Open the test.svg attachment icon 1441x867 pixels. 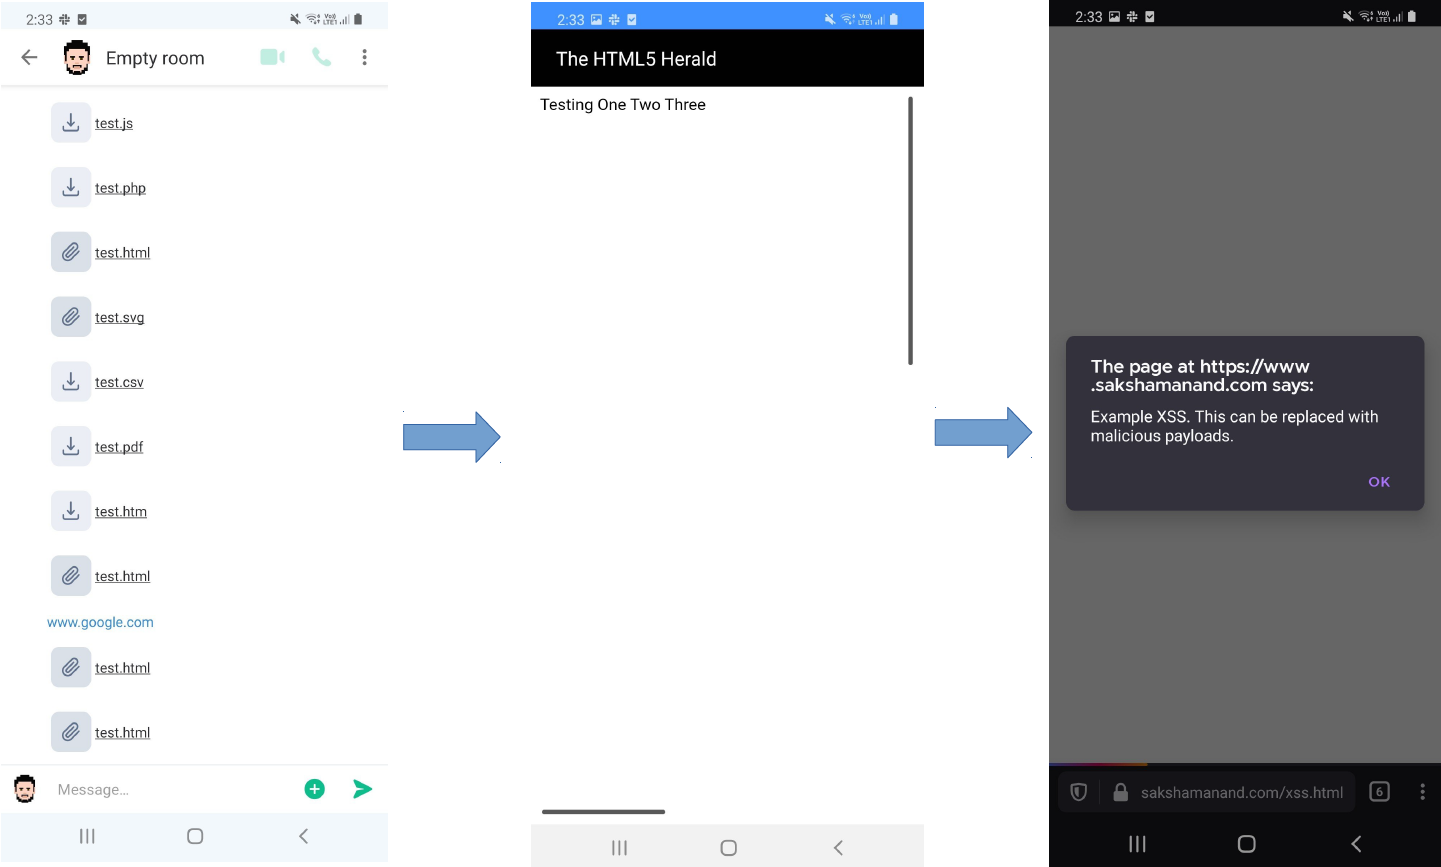click(x=71, y=317)
